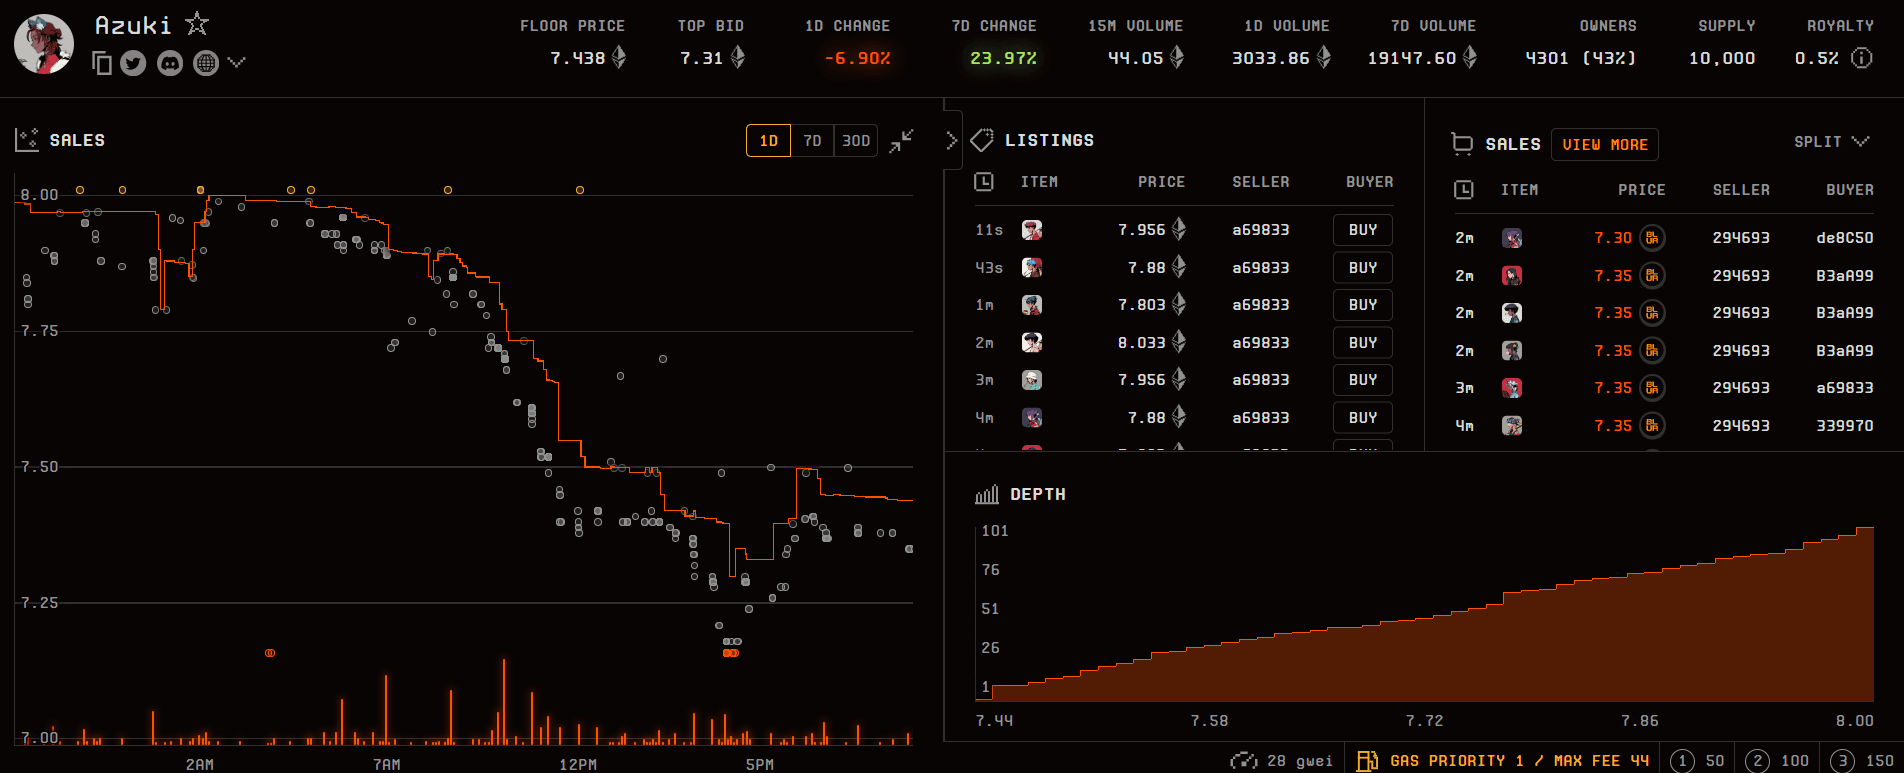The image size is (1904, 773).
Task: Click the royalty info icon
Action: pos(1861,58)
